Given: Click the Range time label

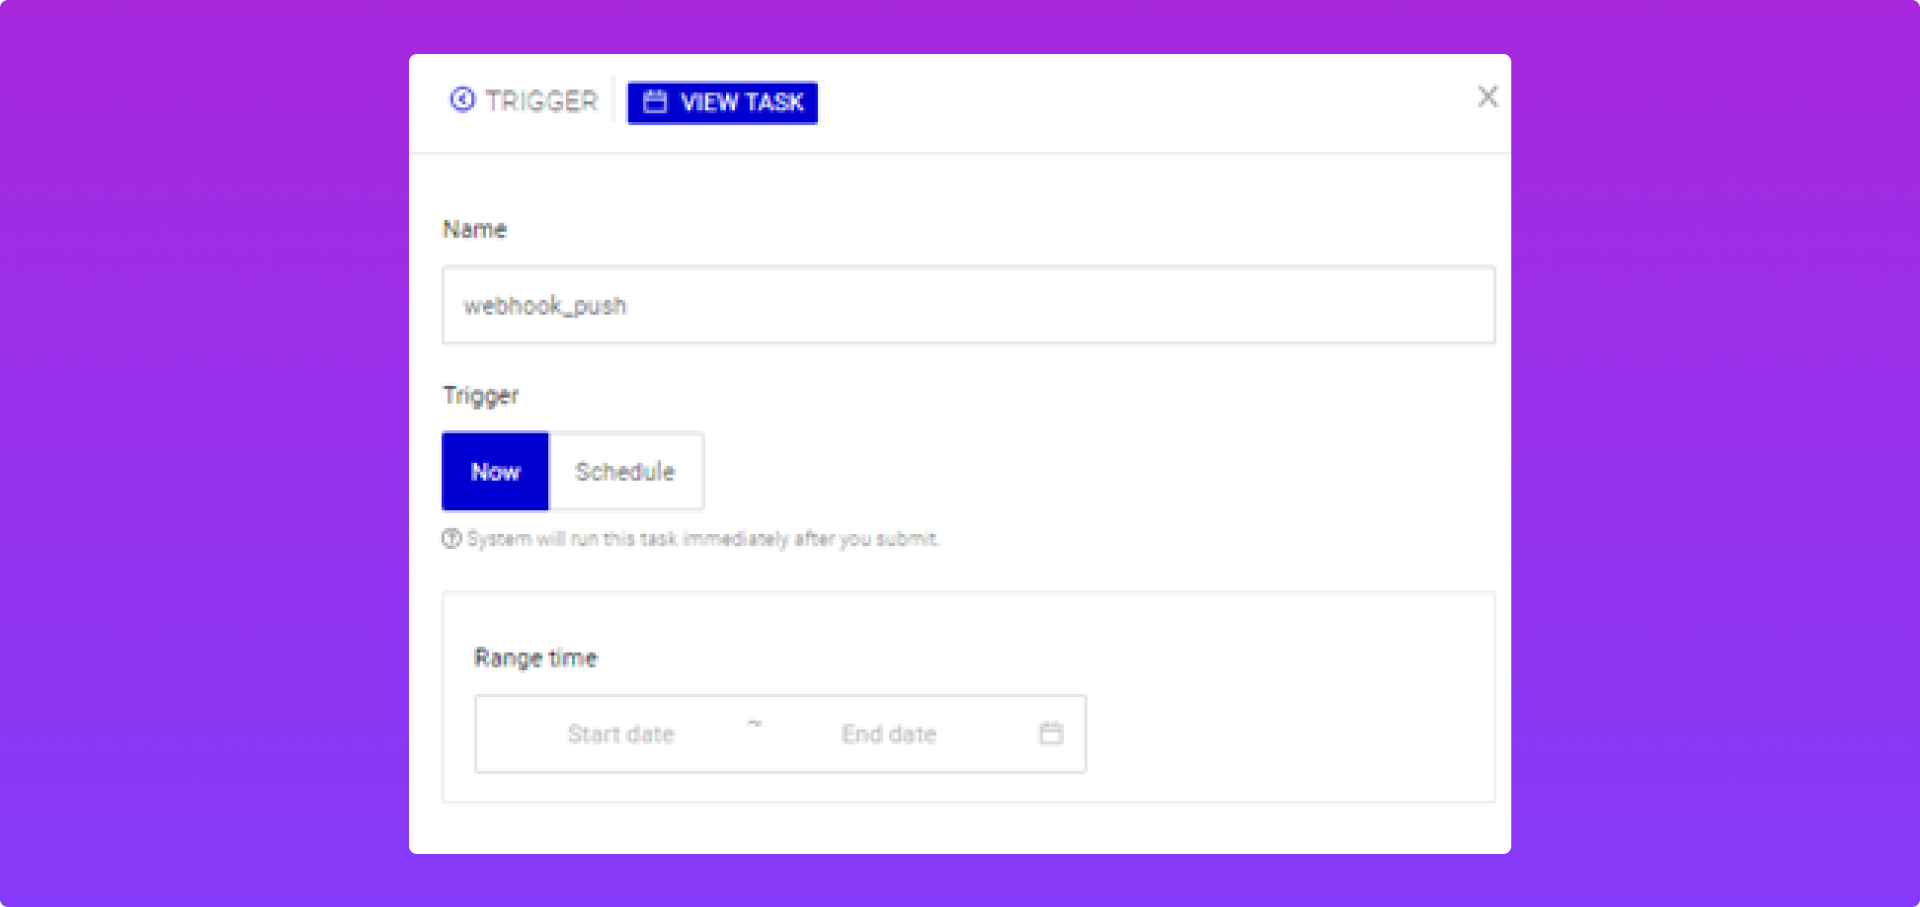Looking at the screenshot, I should (535, 658).
